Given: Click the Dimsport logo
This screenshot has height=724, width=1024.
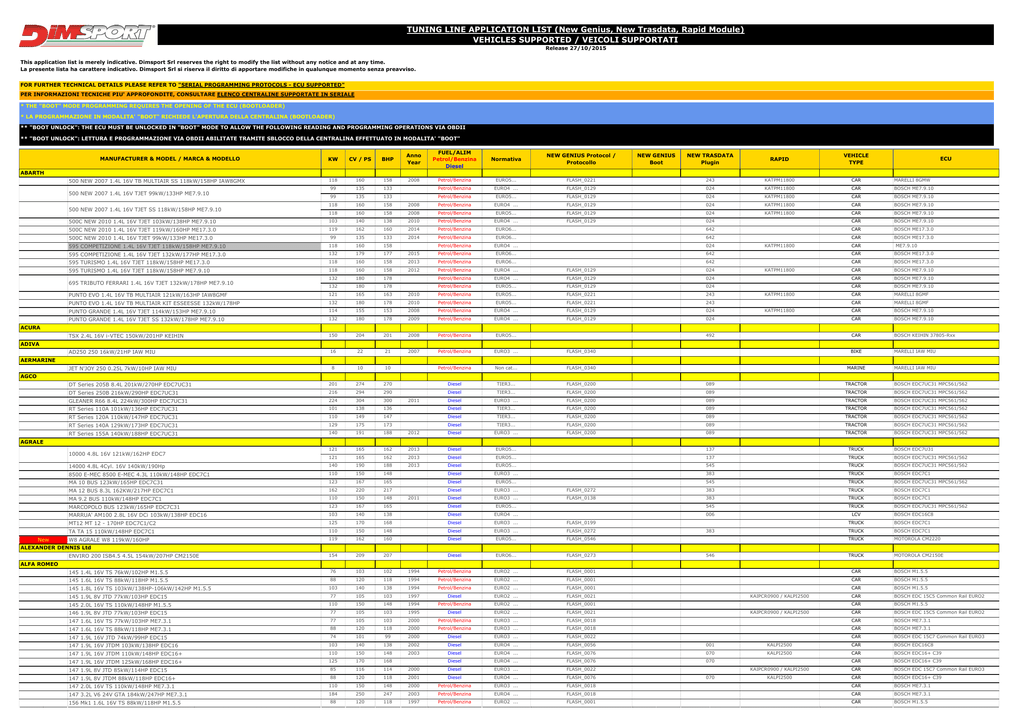Looking at the screenshot, I should coord(87,35).
